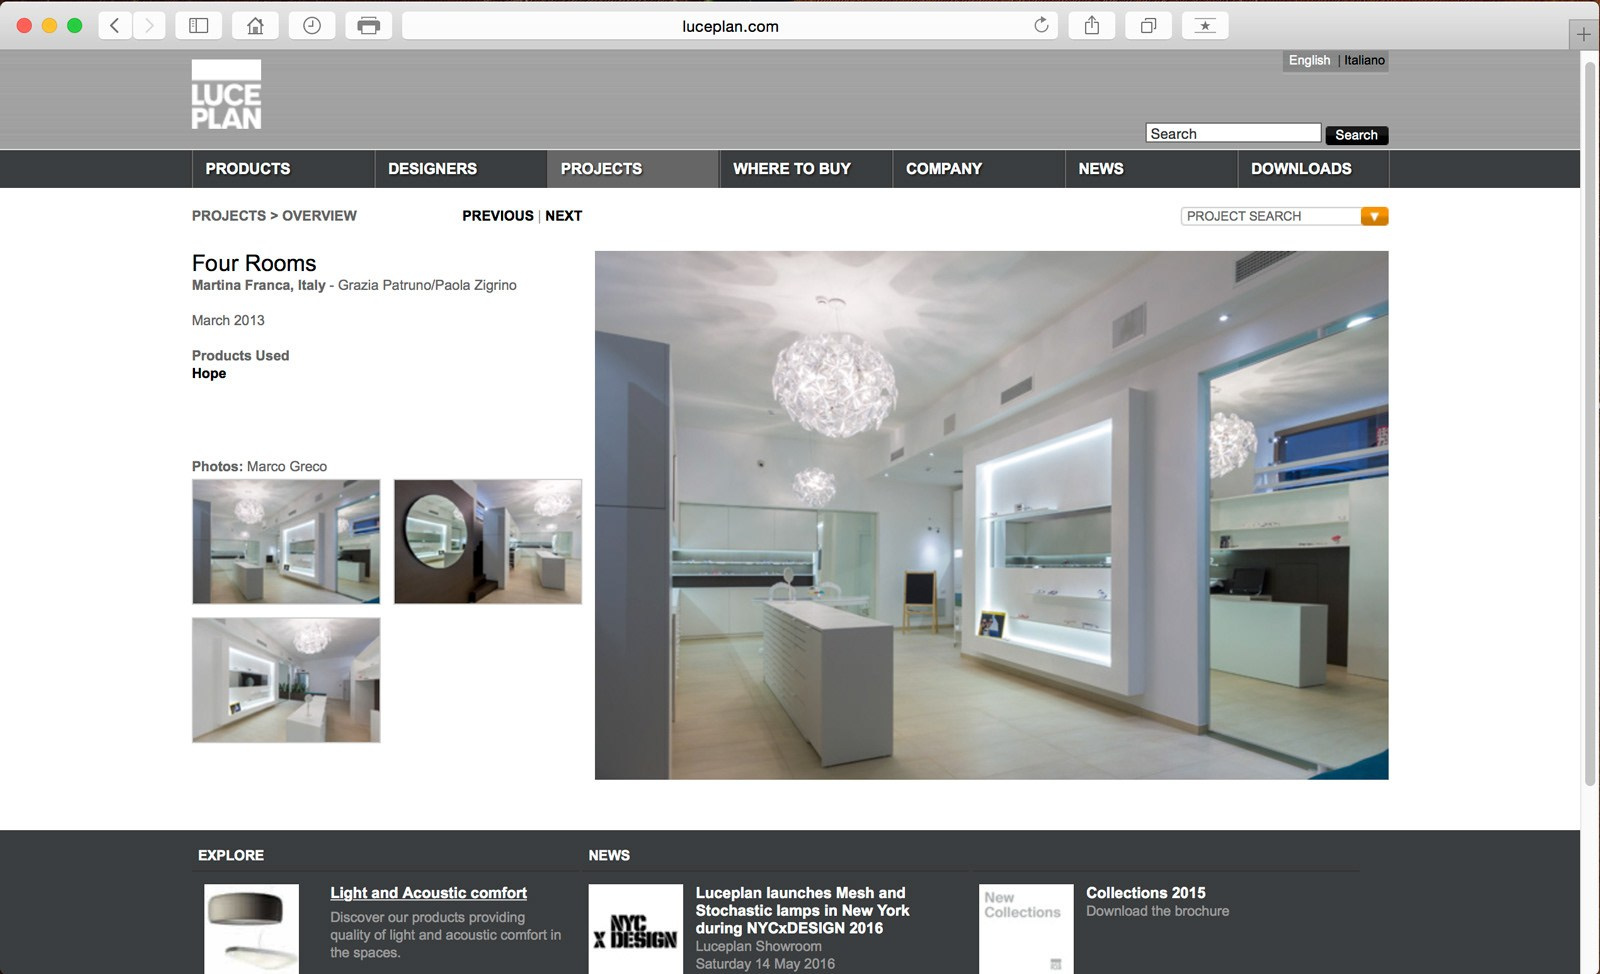Select the Where To Buy tab
This screenshot has height=974, width=1600.
click(791, 169)
